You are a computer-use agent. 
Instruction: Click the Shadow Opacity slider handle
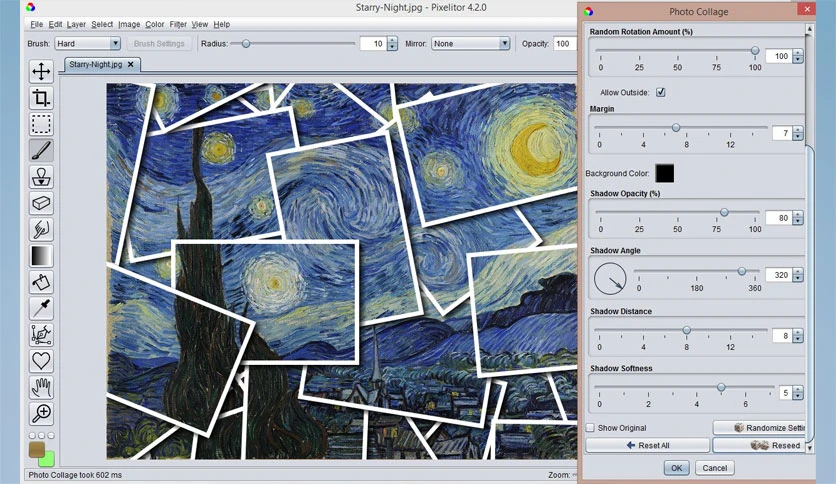[x=724, y=213]
